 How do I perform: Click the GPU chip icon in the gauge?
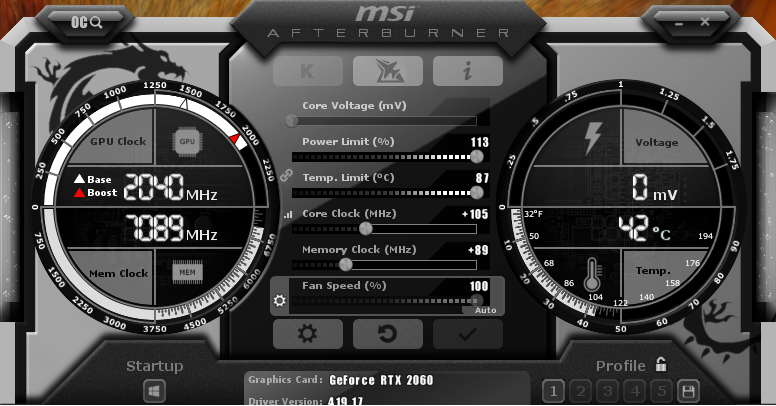tap(187, 142)
